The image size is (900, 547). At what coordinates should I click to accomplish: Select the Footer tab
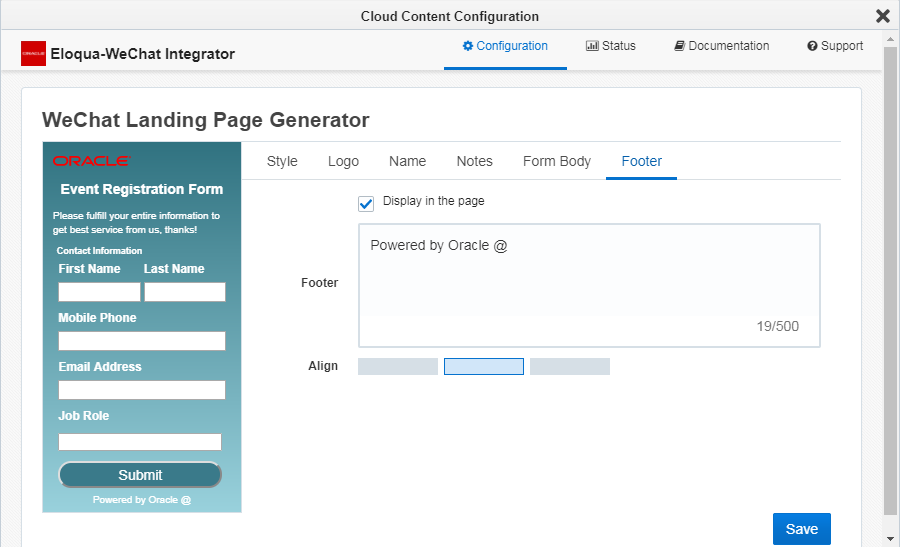coord(642,161)
